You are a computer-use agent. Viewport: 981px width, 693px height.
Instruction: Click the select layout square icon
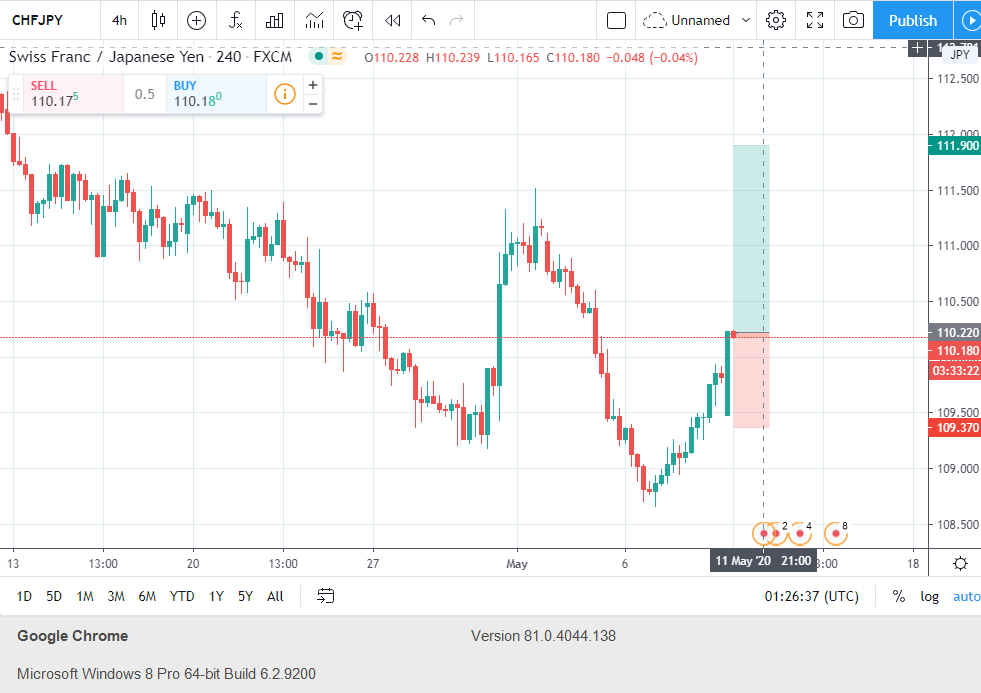click(x=616, y=20)
